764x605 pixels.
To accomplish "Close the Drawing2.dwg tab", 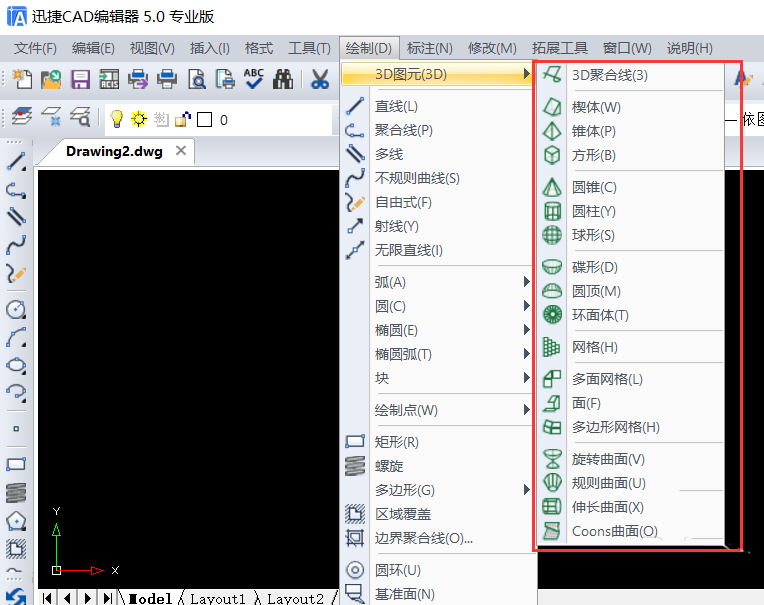I will (x=181, y=151).
